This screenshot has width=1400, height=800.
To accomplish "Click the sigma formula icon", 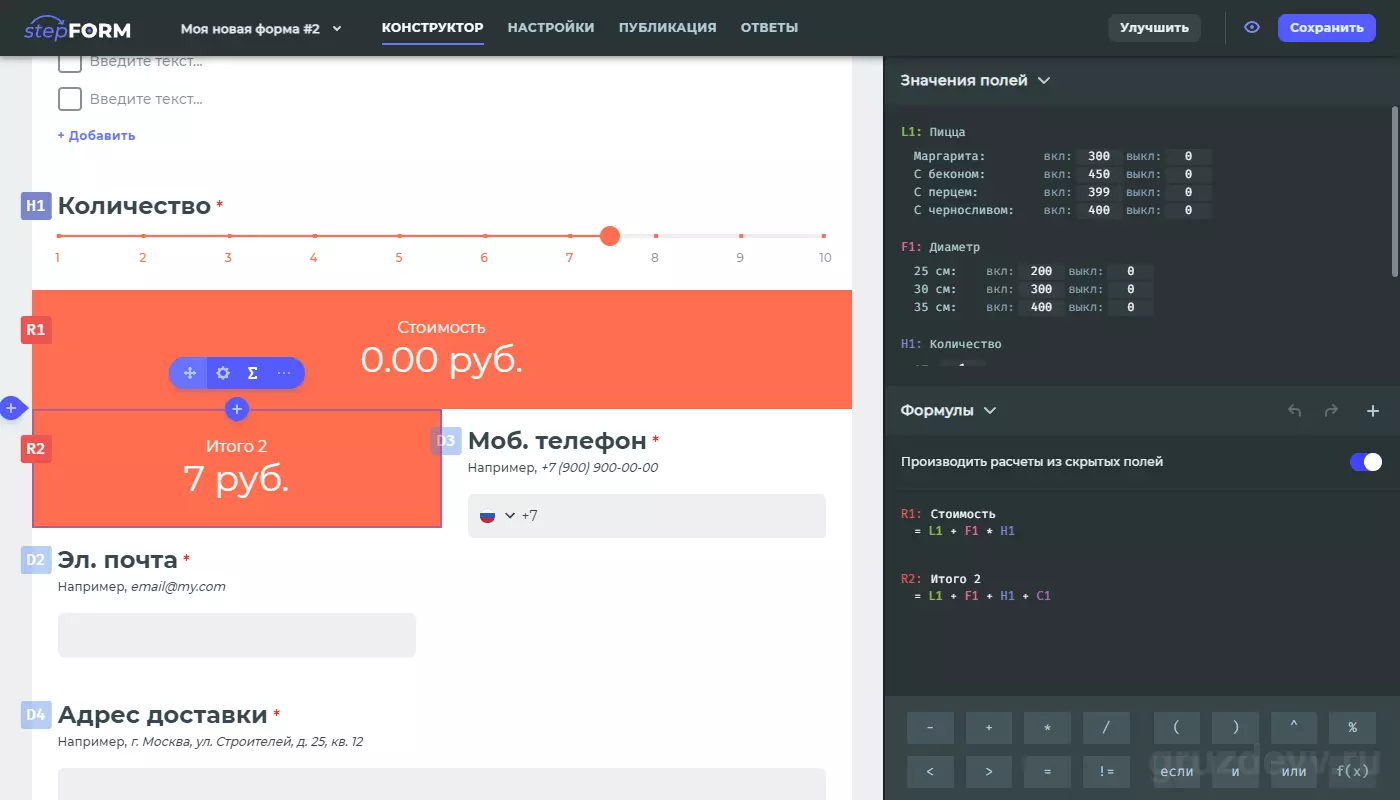I will tap(253, 373).
